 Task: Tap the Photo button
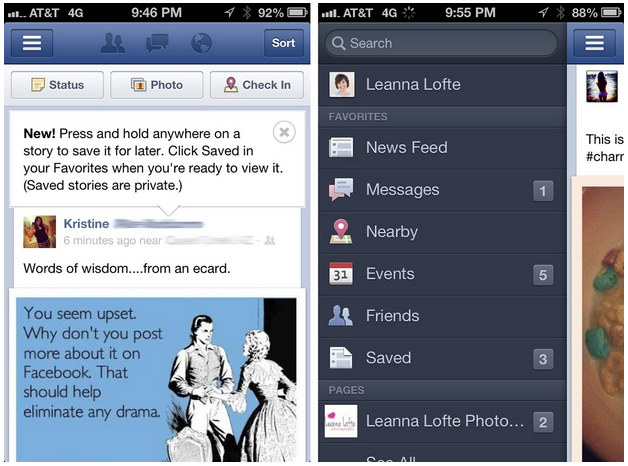[157, 85]
